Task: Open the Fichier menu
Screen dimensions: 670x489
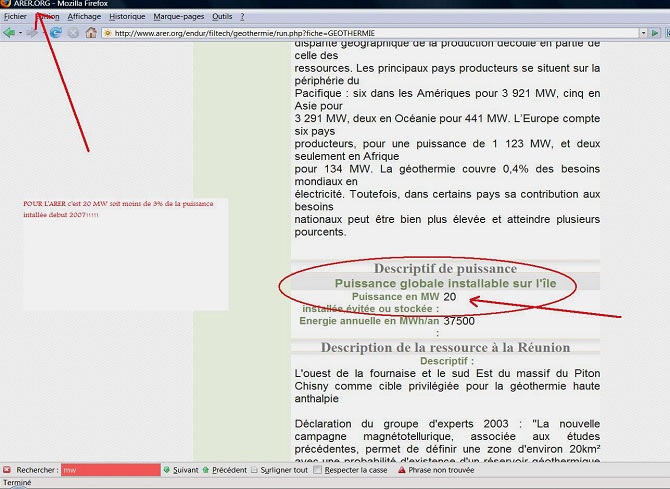Action: click(15, 17)
